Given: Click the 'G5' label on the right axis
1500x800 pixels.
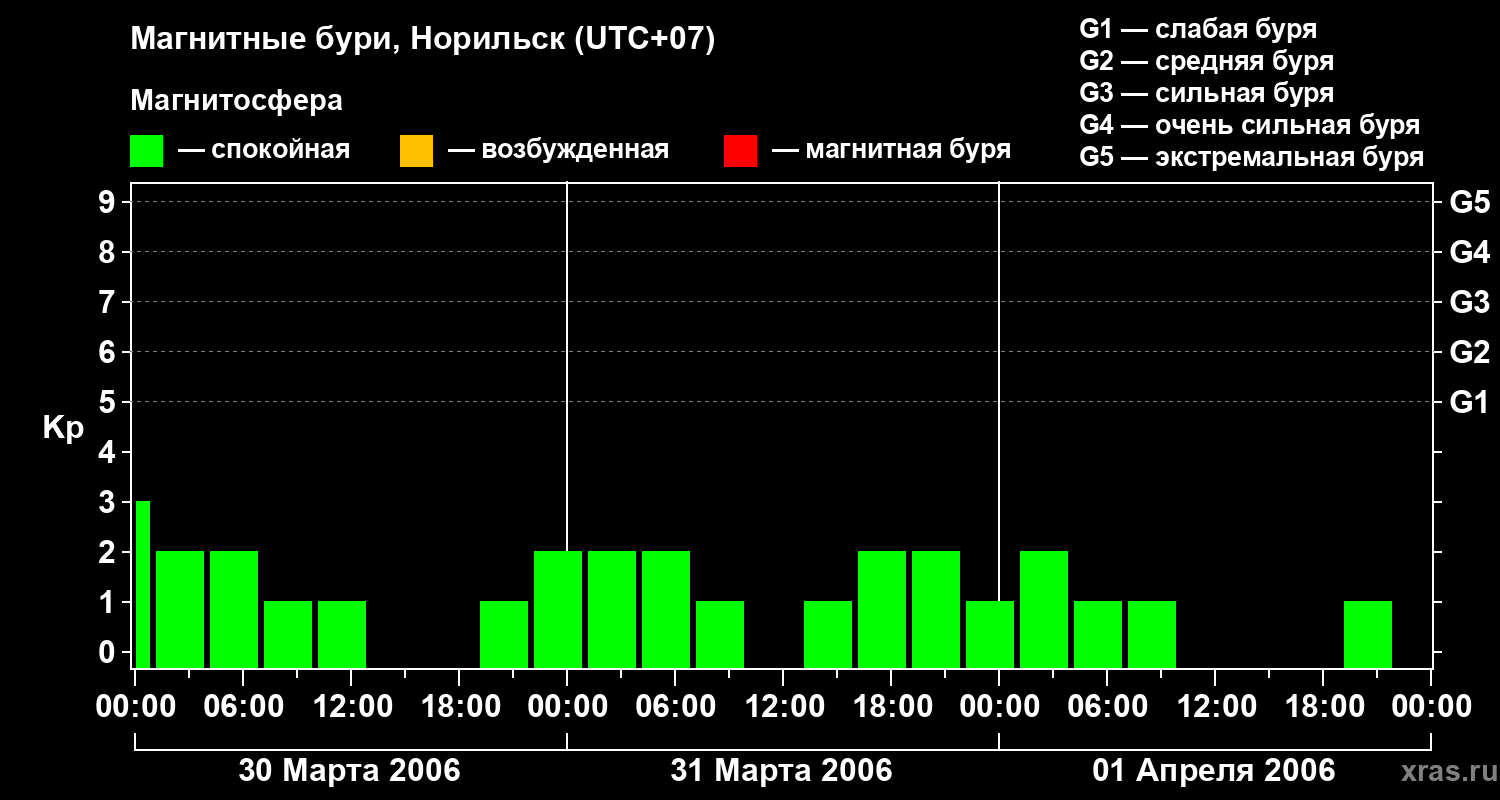Looking at the screenshot, I should coord(1469,203).
